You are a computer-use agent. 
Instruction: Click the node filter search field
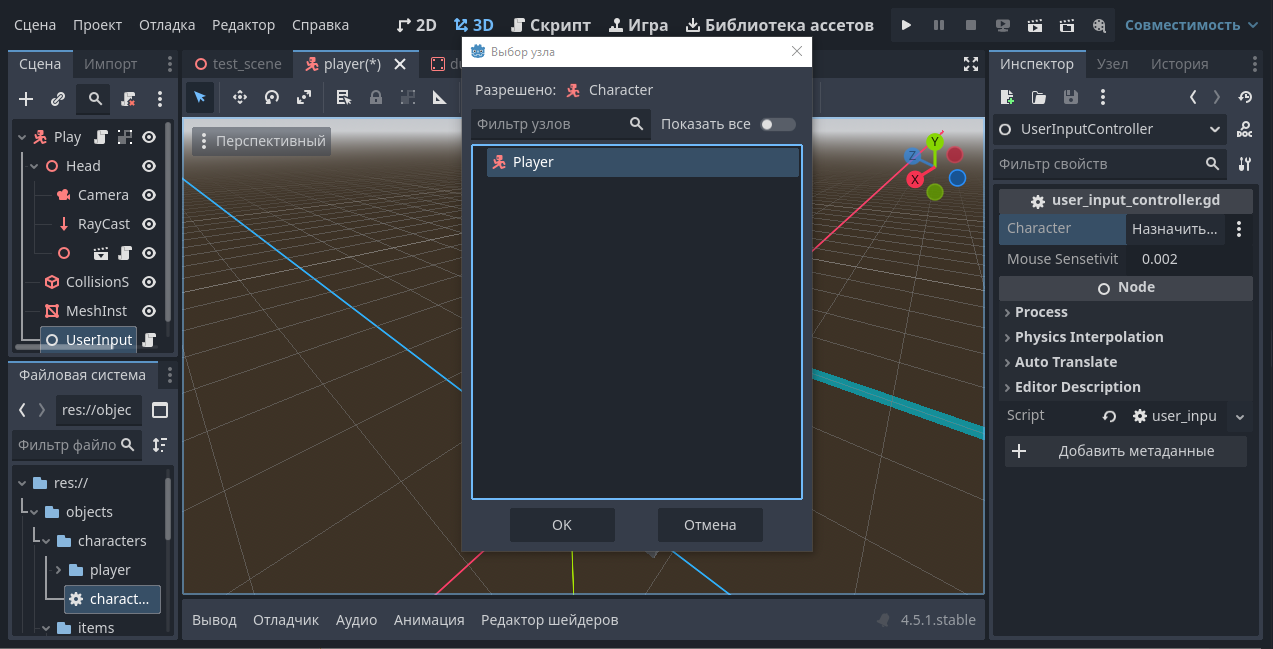[550, 124]
